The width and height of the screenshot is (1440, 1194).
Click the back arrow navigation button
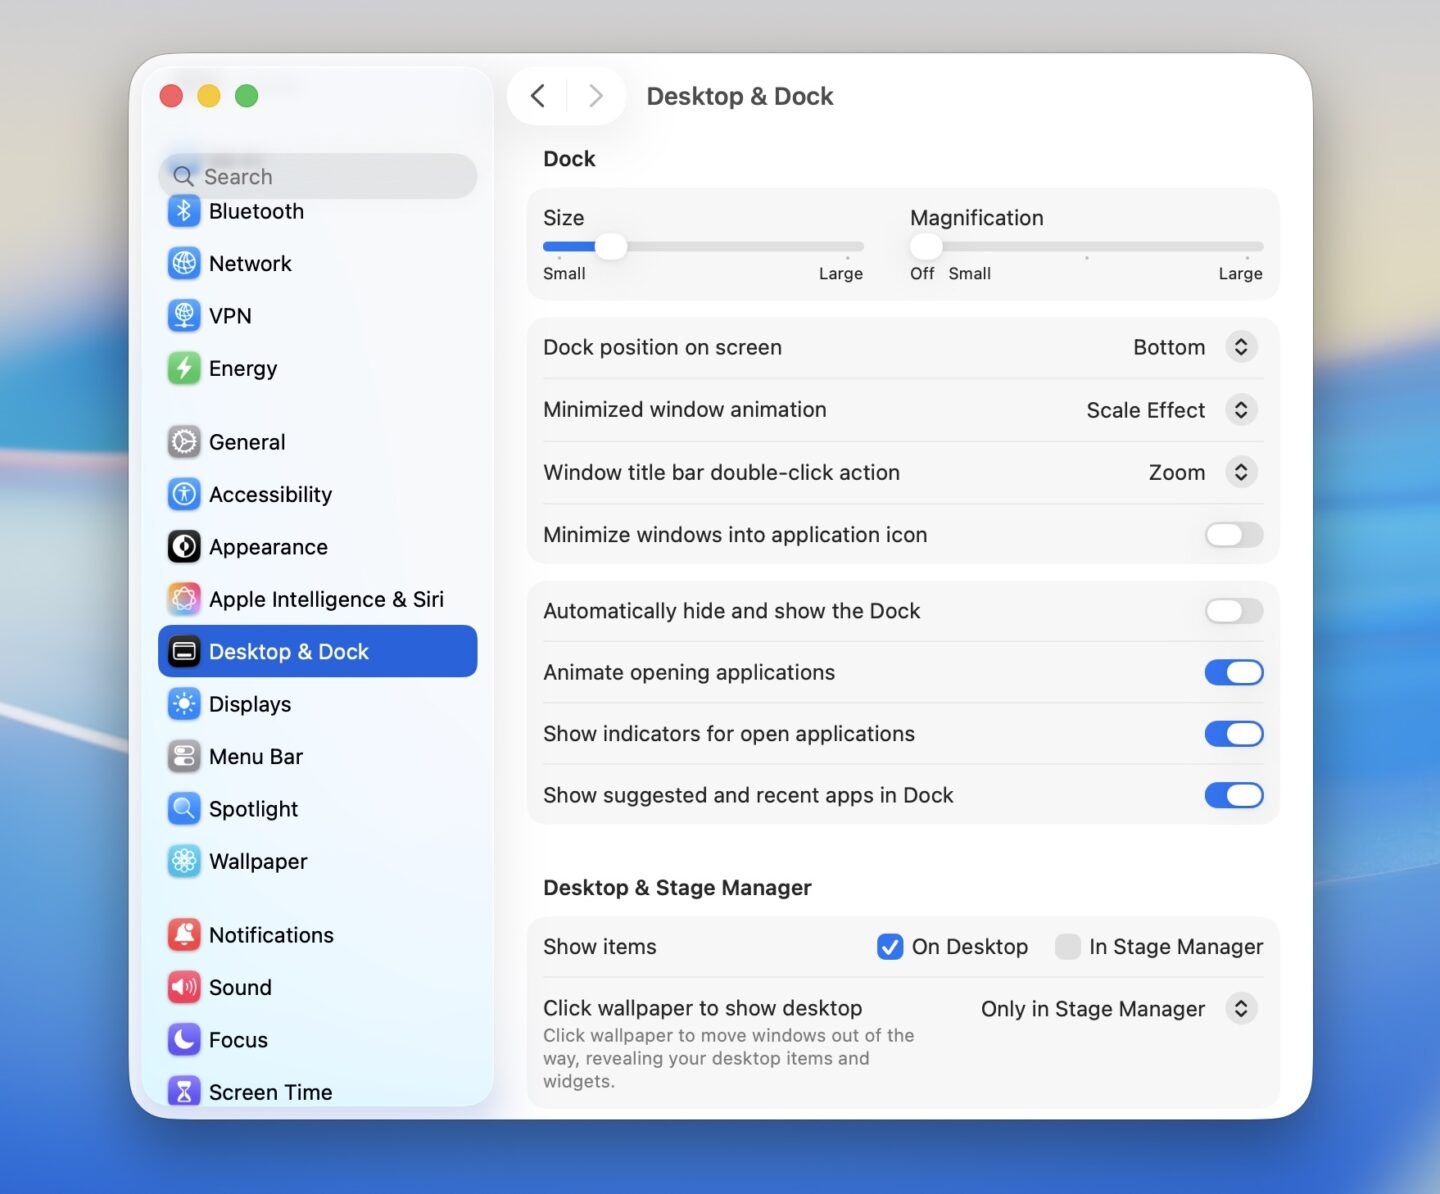click(538, 95)
